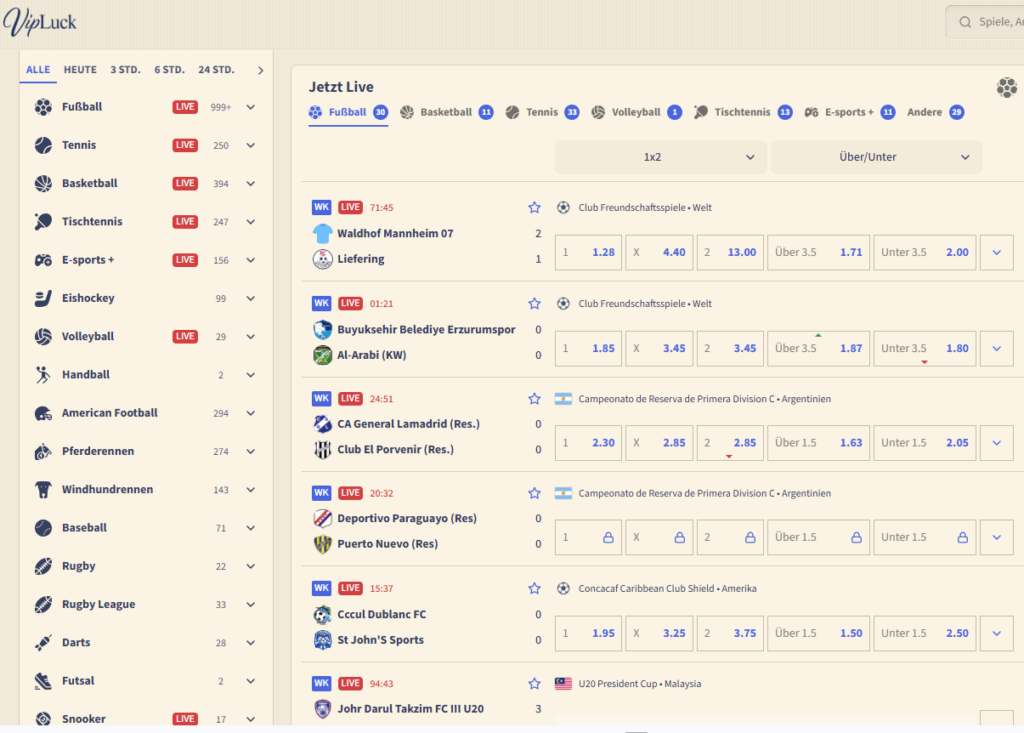Click the Puerto Nuevo (Res) team name
Viewport: 1024px width, 733px height.
pos(387,544)
